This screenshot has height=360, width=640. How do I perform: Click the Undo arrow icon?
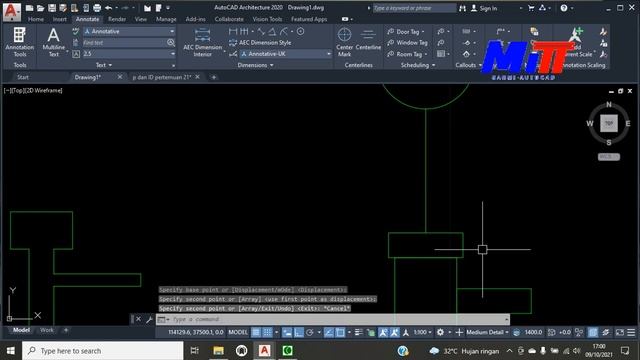[109, 8]
